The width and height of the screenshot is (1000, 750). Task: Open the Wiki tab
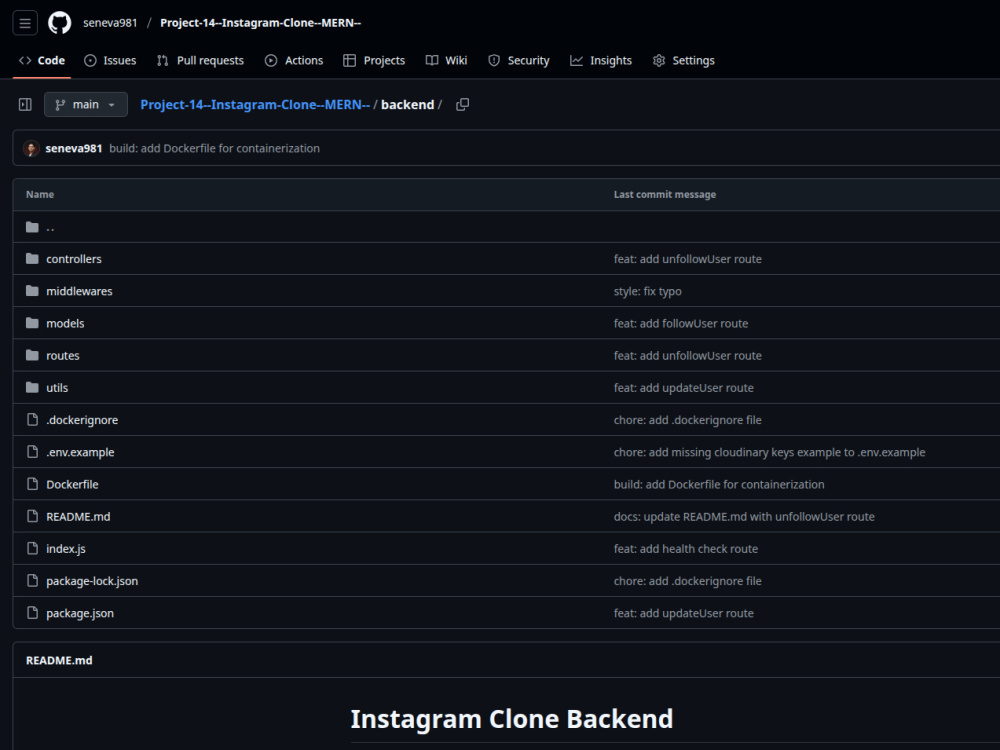[x=446, y=61]
